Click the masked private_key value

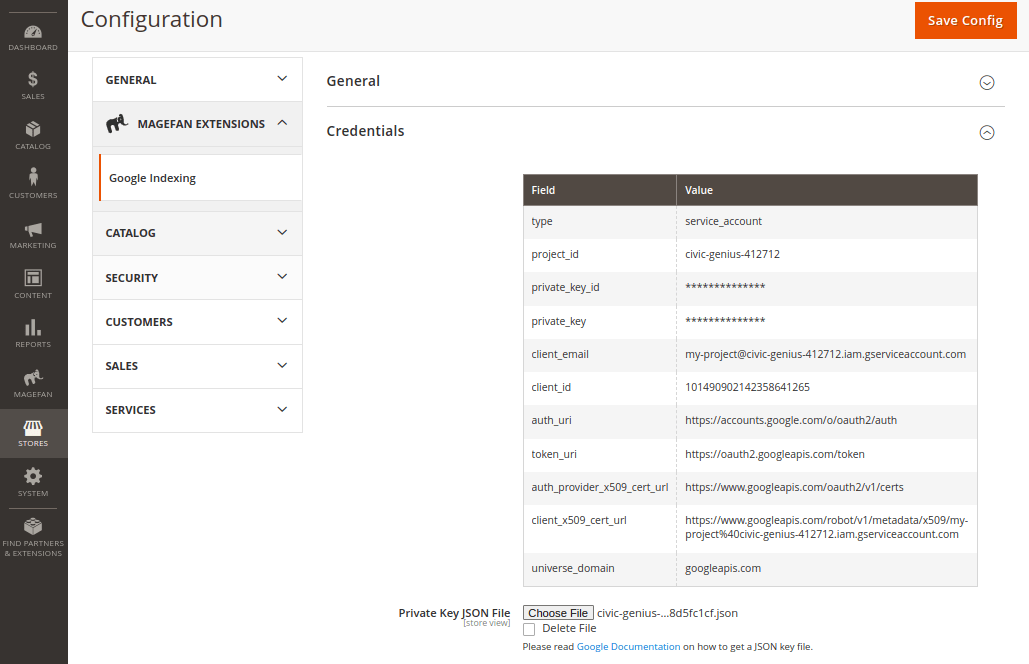(725, 321)
